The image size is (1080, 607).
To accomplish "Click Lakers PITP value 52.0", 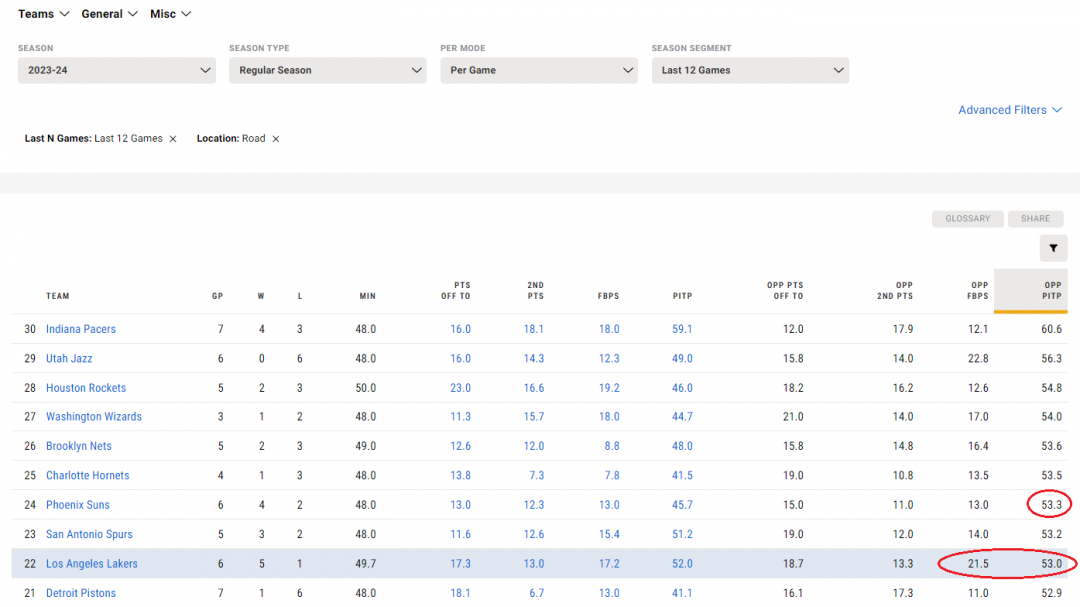I will click(x=682, y=564).
